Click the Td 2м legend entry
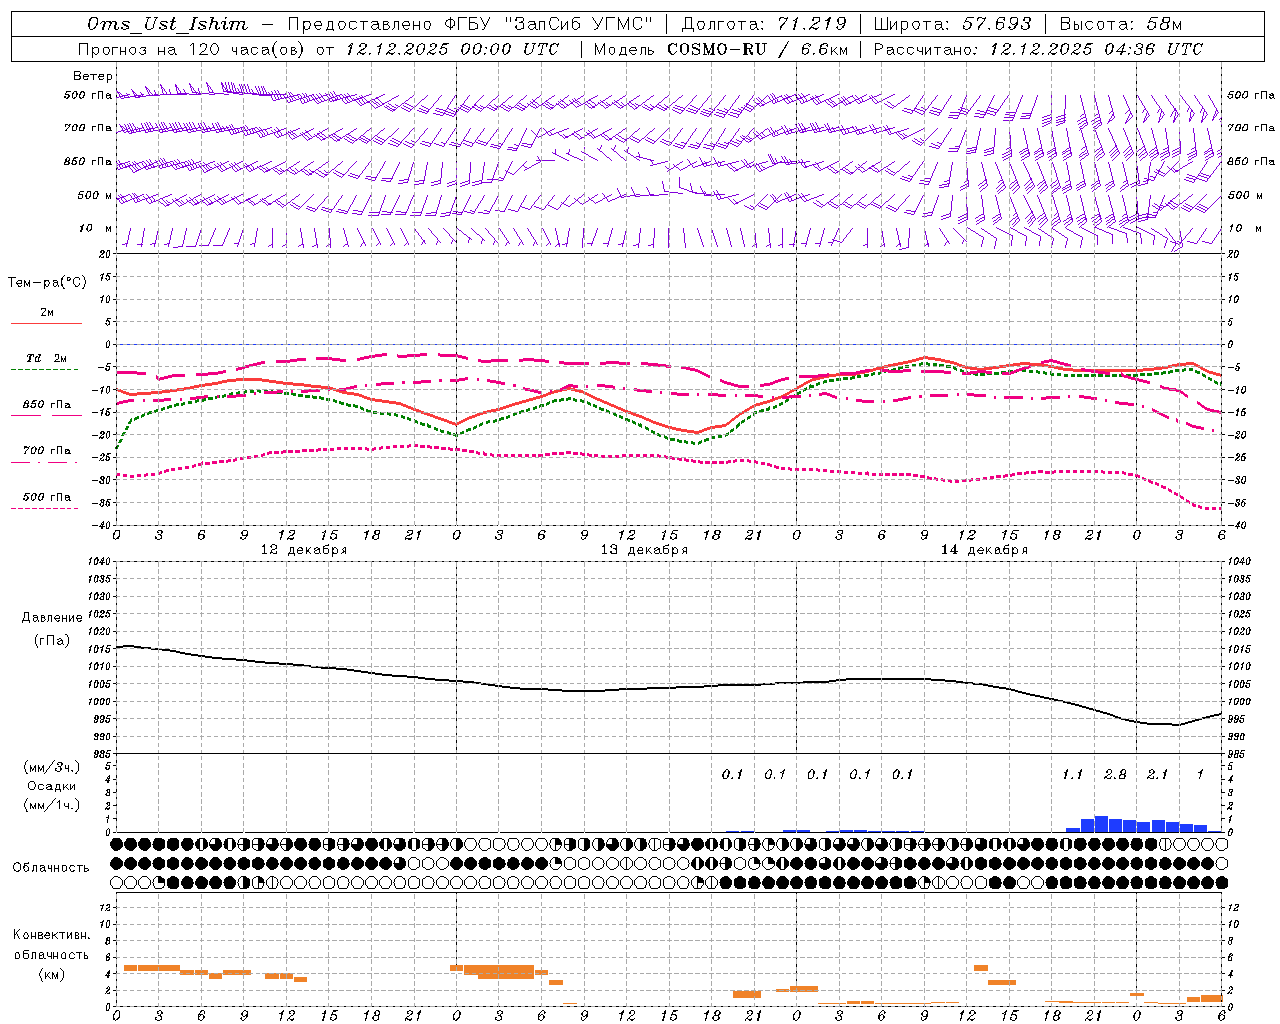The height and width of the screenshot is (1024, 1280). coord(47,358)
